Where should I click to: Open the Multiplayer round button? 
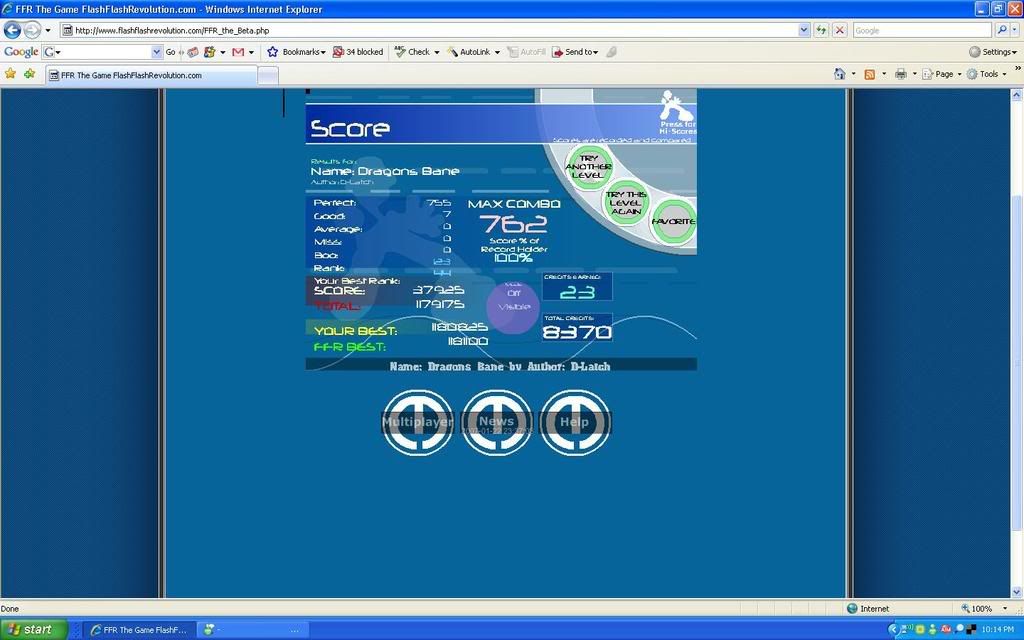417,422
